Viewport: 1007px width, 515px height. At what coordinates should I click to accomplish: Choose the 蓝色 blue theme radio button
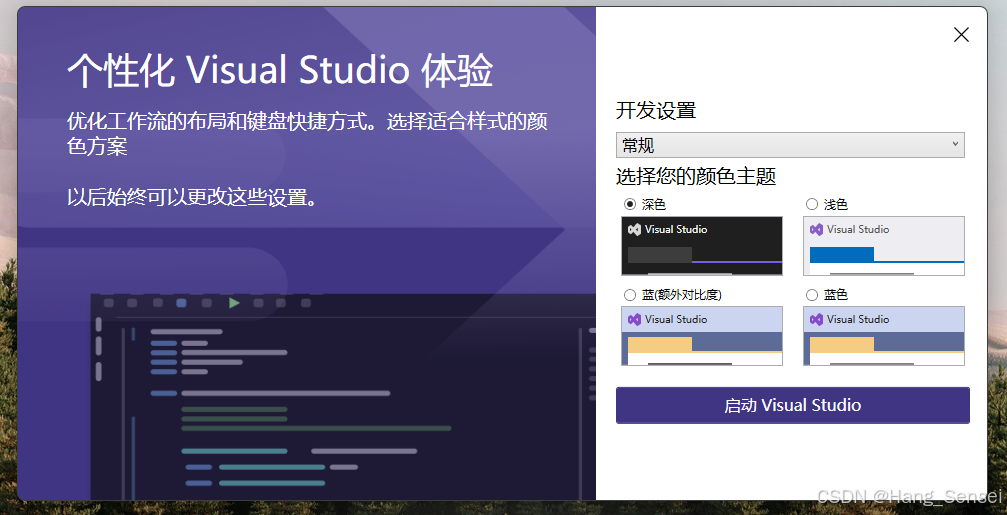(x=812, y=295)
